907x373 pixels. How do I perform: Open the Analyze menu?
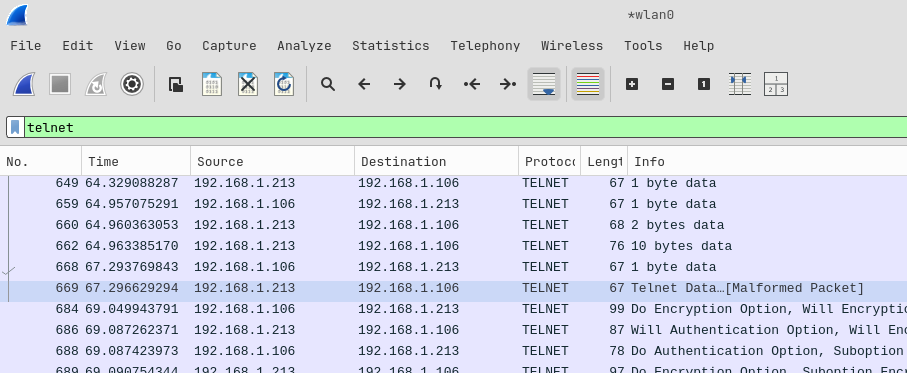point(304,46)
